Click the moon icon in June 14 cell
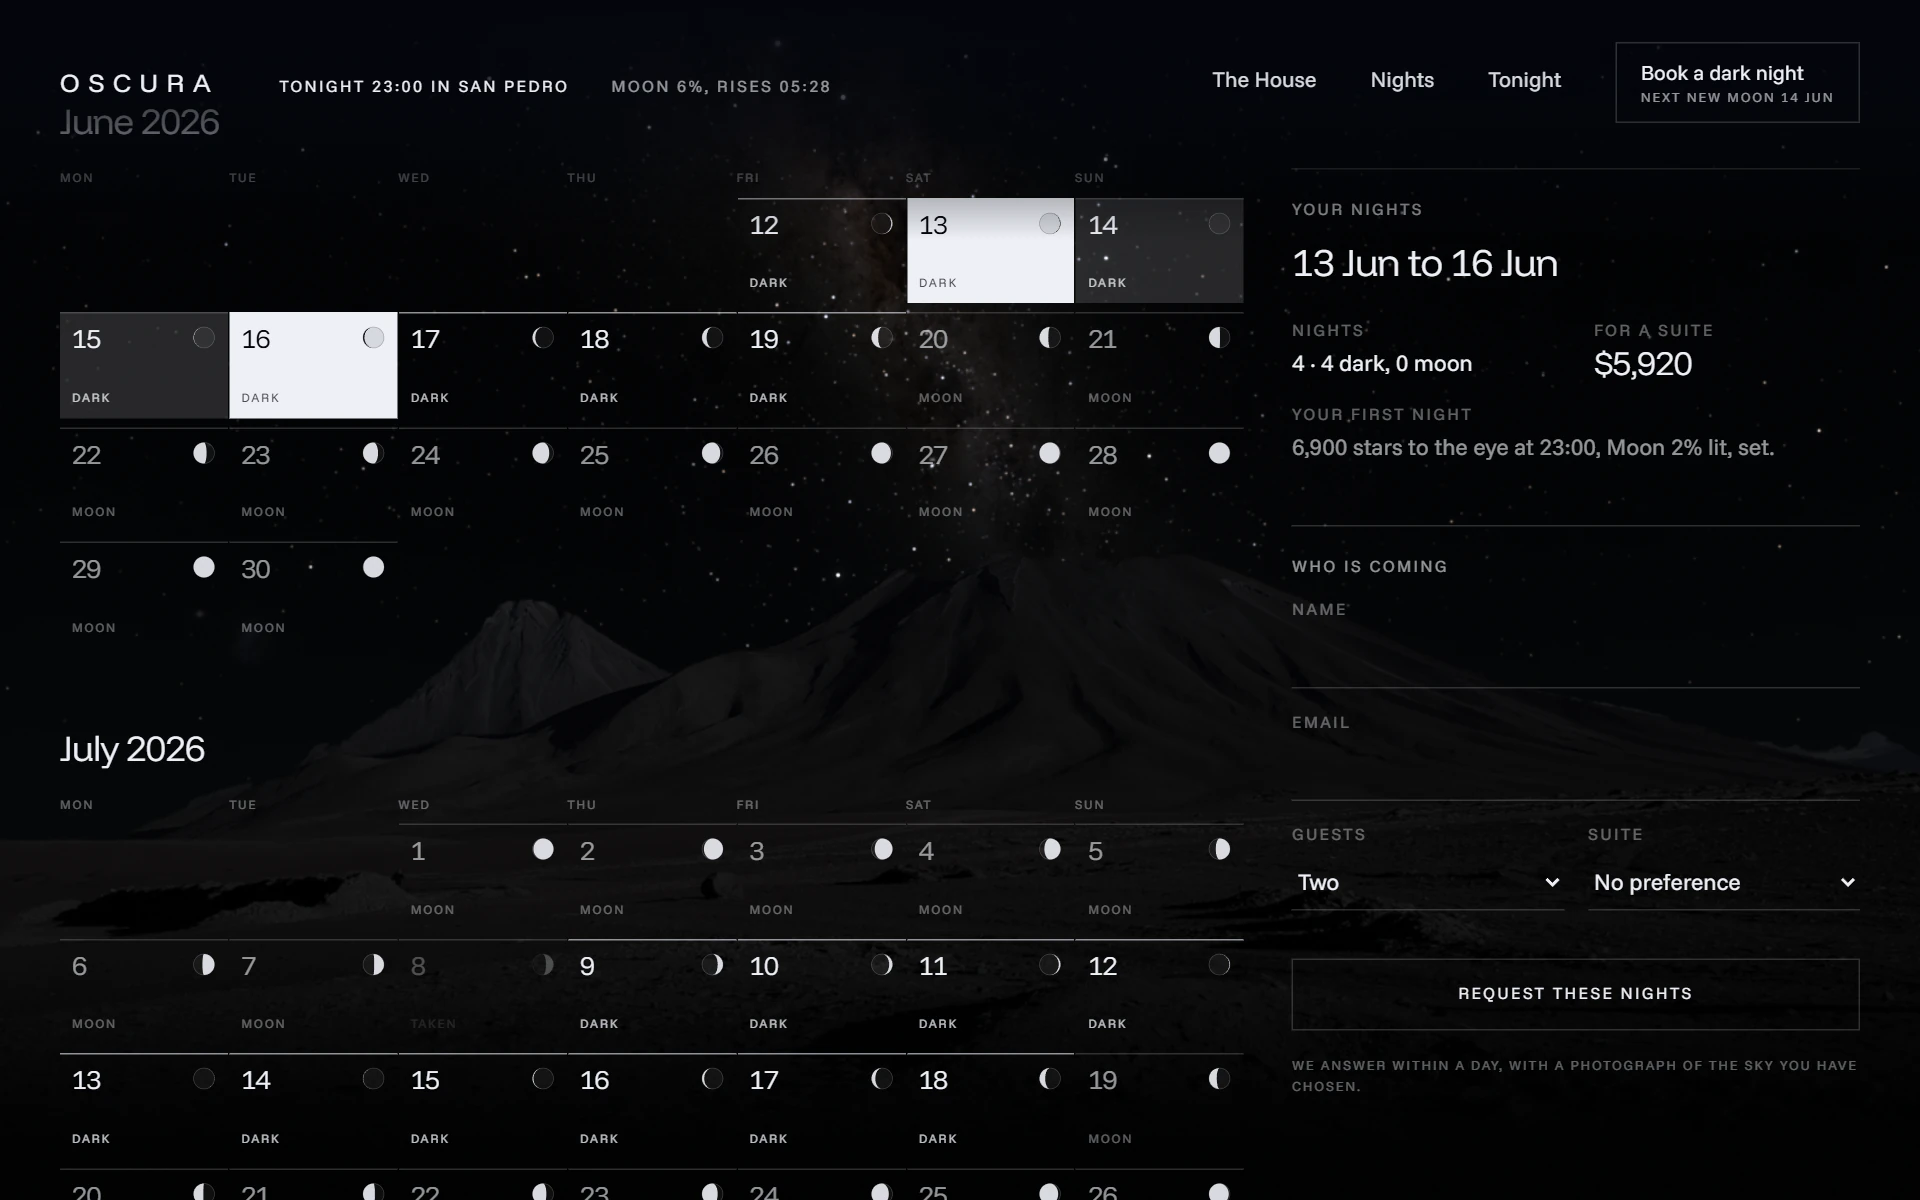The width and height of the screenshot is (1920, 1200). [1219, 224]
